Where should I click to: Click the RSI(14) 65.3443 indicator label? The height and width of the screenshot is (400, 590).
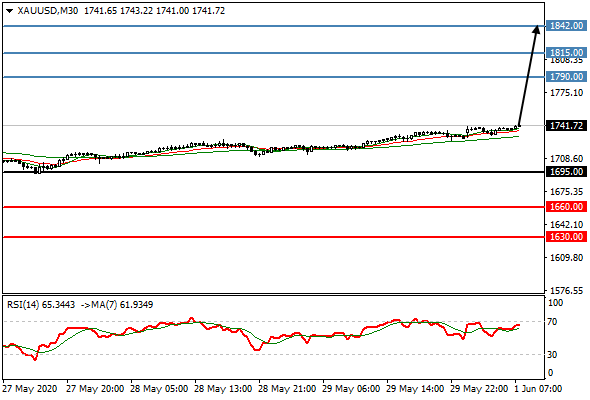[x=41, y=304]
